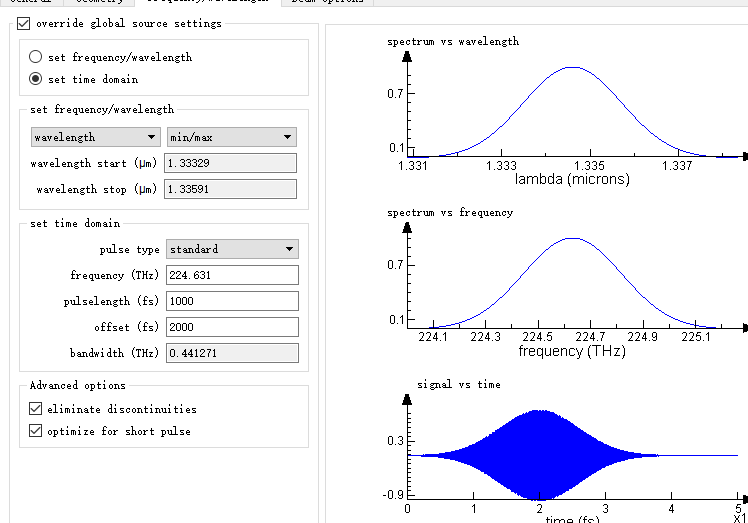This screenshot has height=523, width=748.
Task: Click the 'frequency (THz)' axis label under plot
Action: [572, 351]
